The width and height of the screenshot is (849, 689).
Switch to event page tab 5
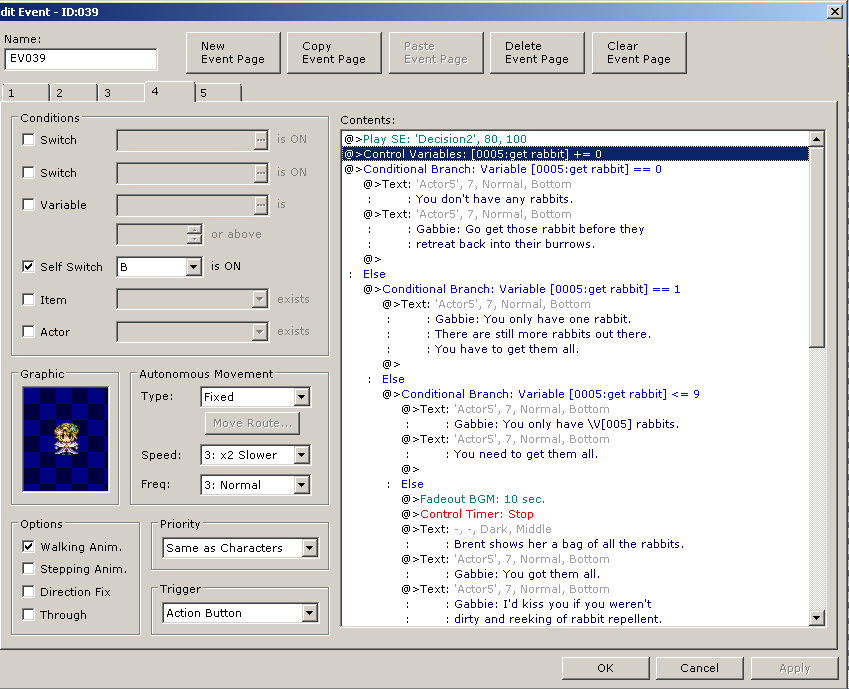click(217, 93)
